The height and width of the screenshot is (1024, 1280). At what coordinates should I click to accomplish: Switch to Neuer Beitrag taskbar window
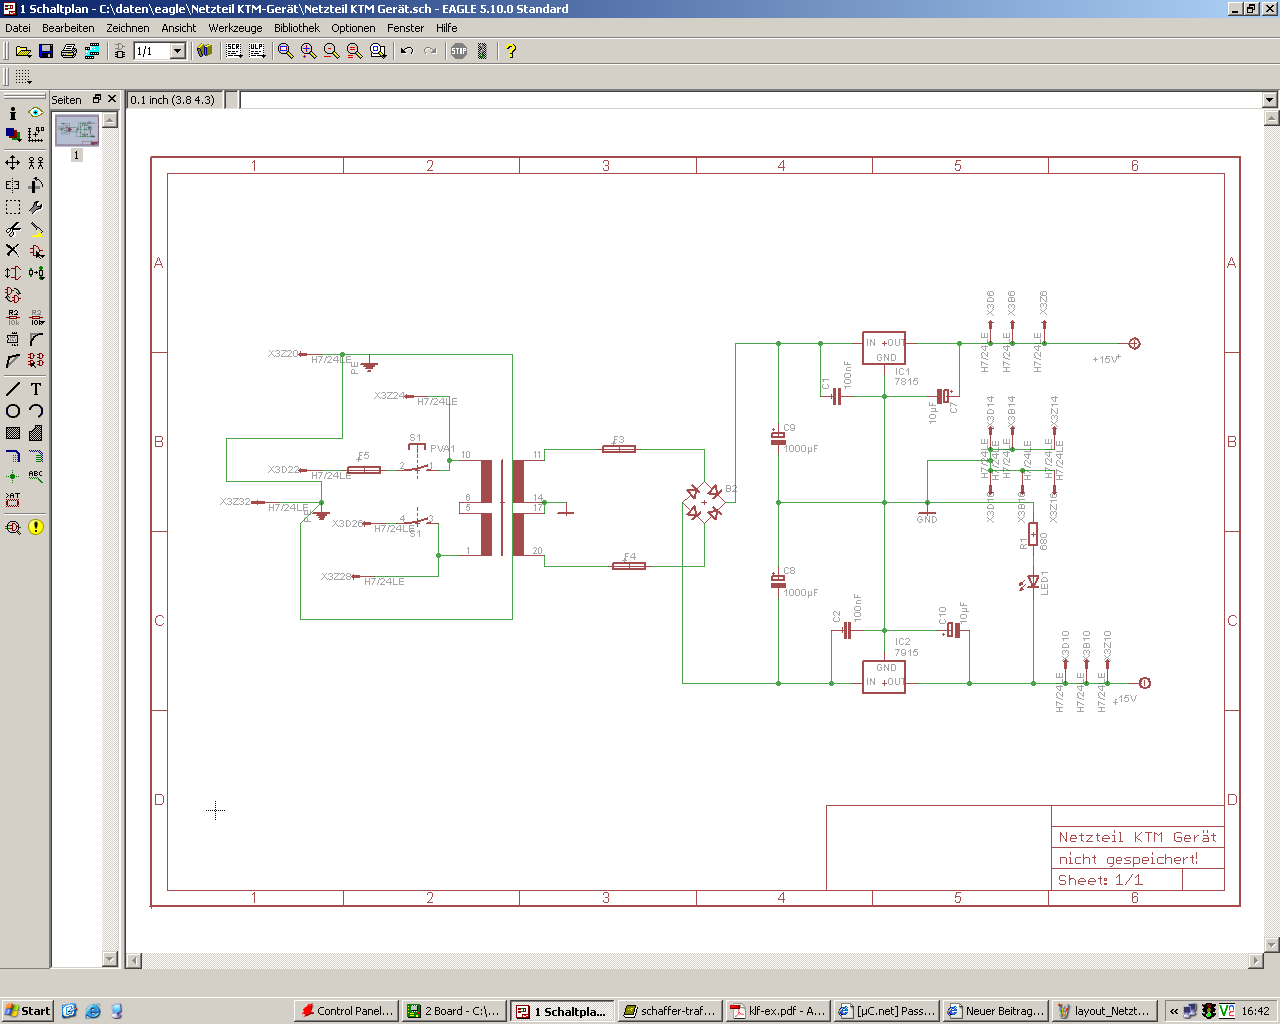coord(995,1011)
